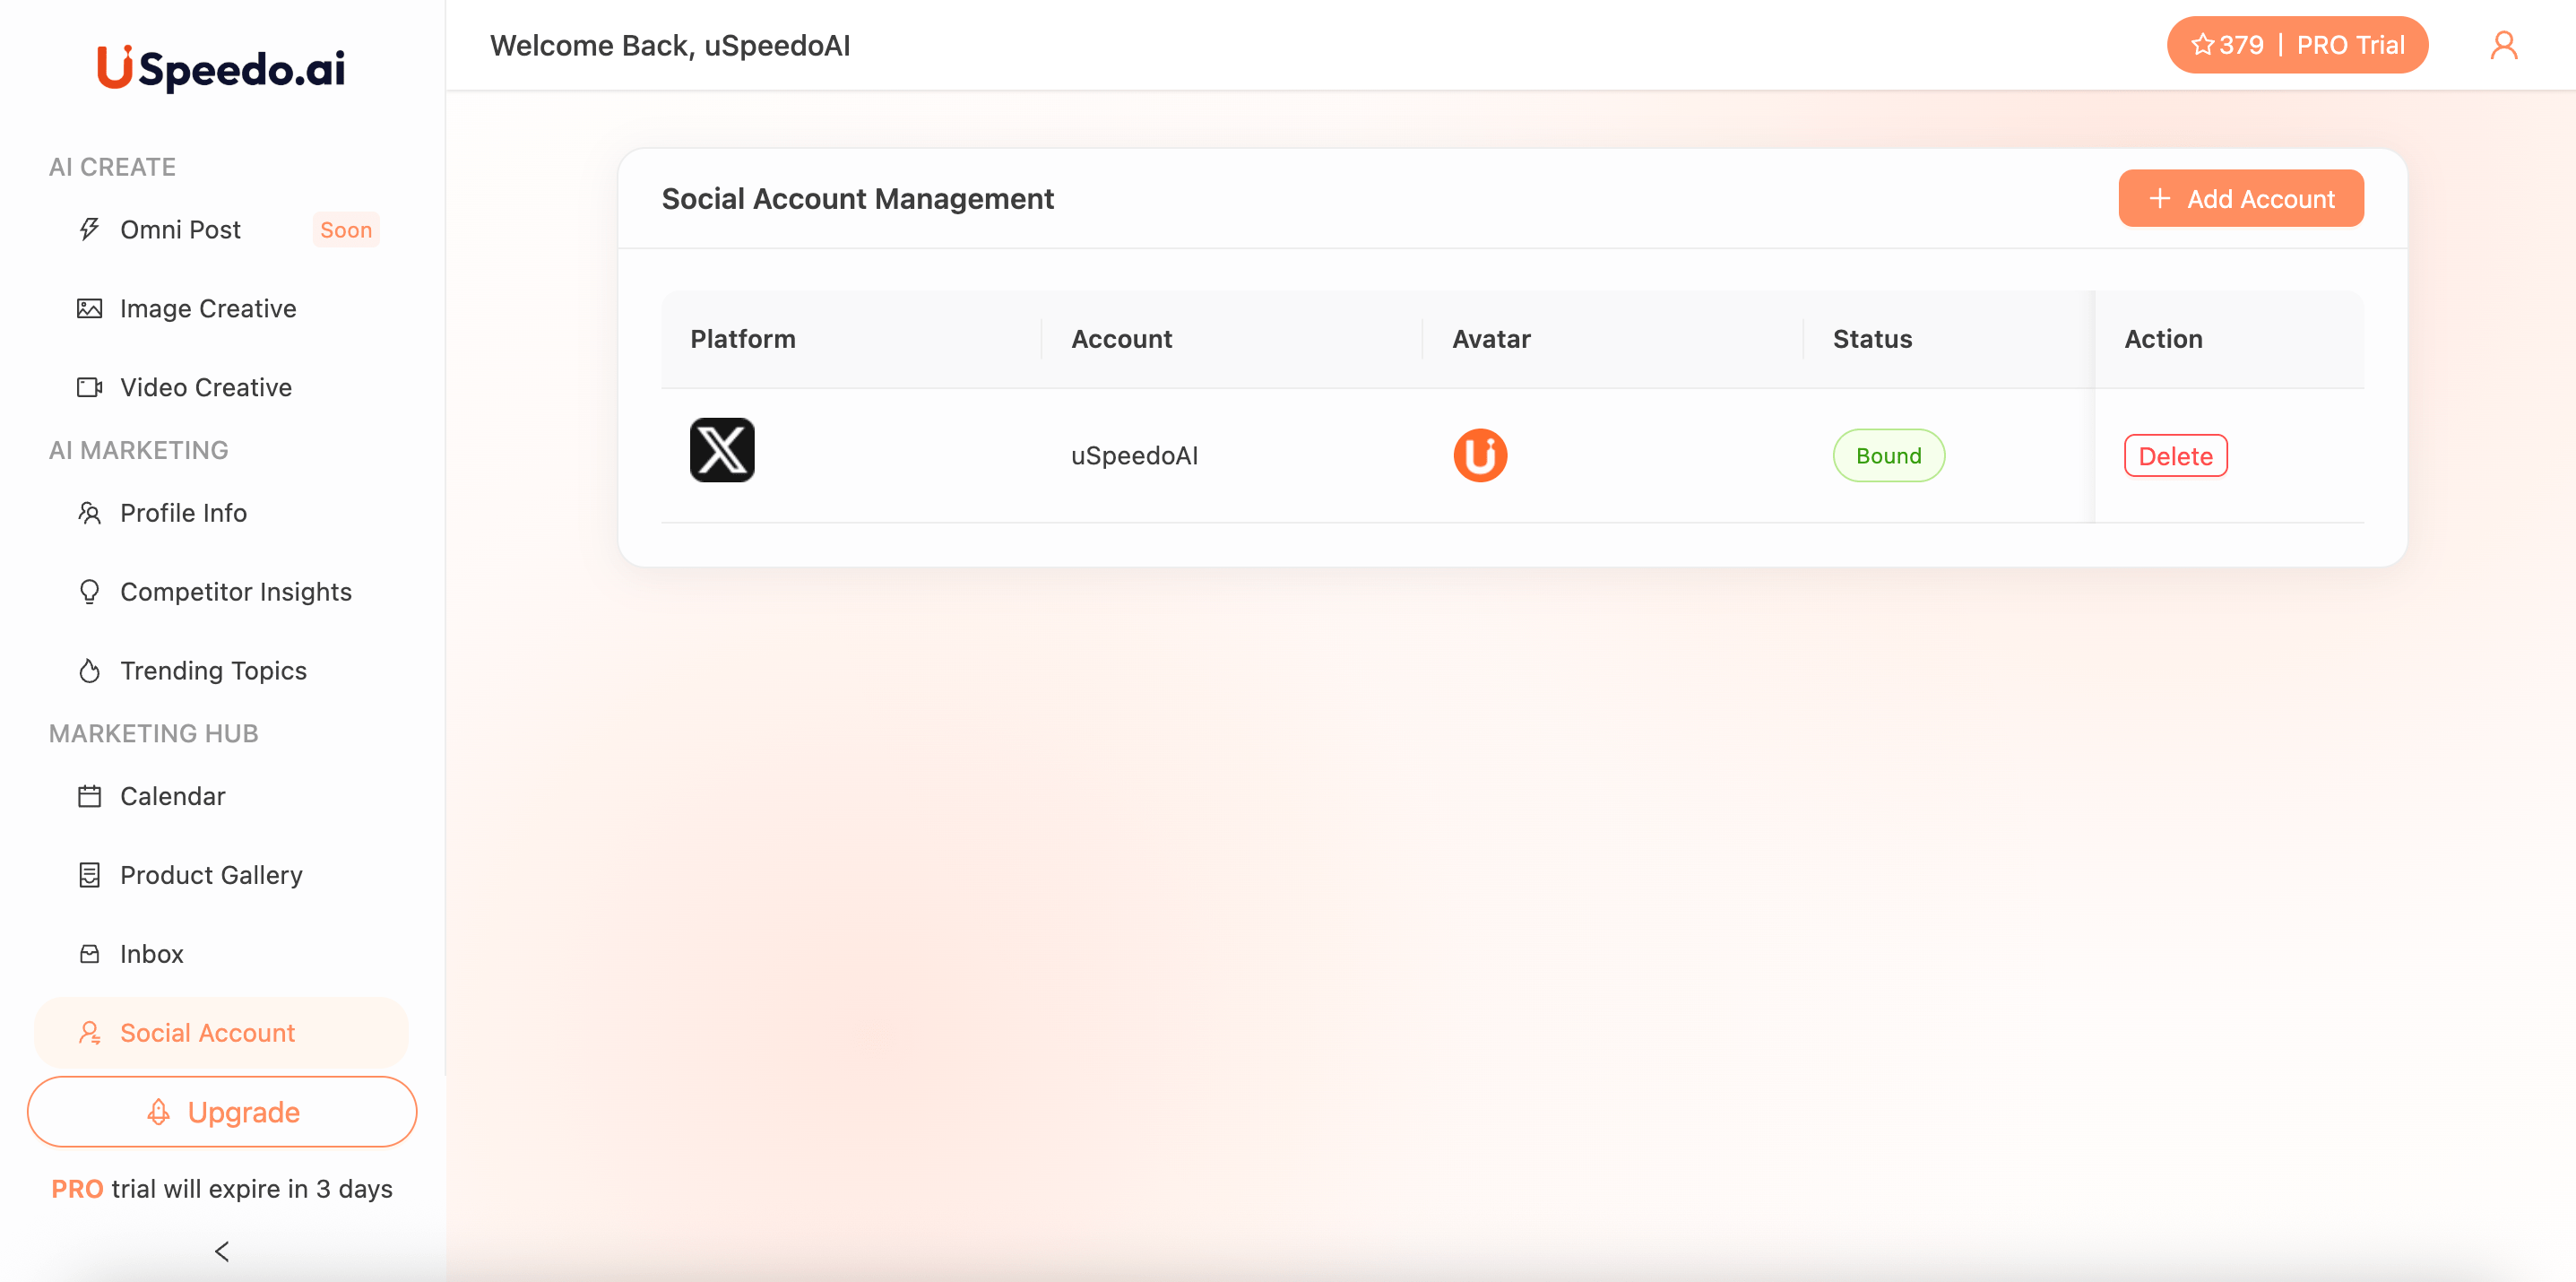Open the Profile Info menu item
Viewport: 2576px width, 1282px height.
(183, 513)
